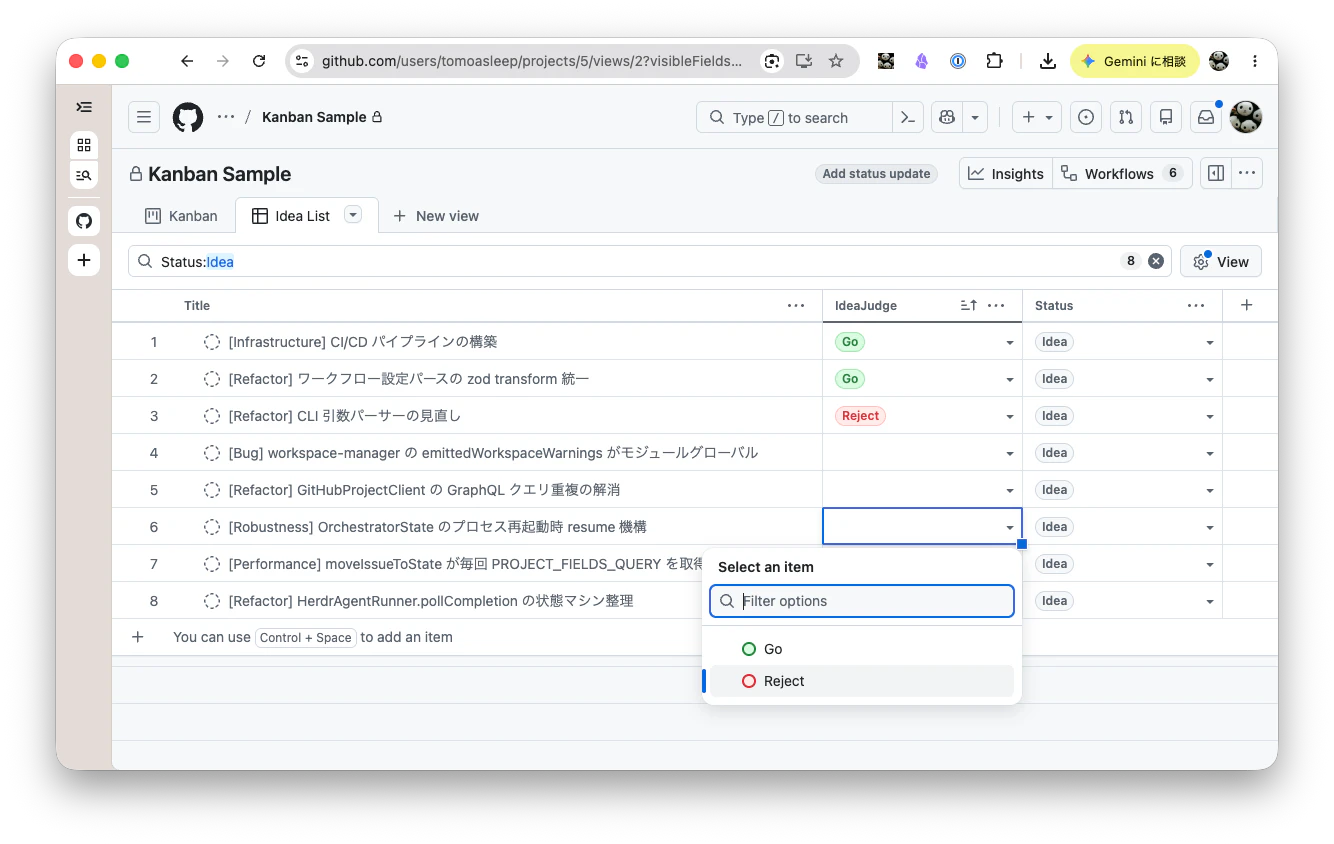
Task: Bookmark this page with star icon
Action: [x=836, y=61]
